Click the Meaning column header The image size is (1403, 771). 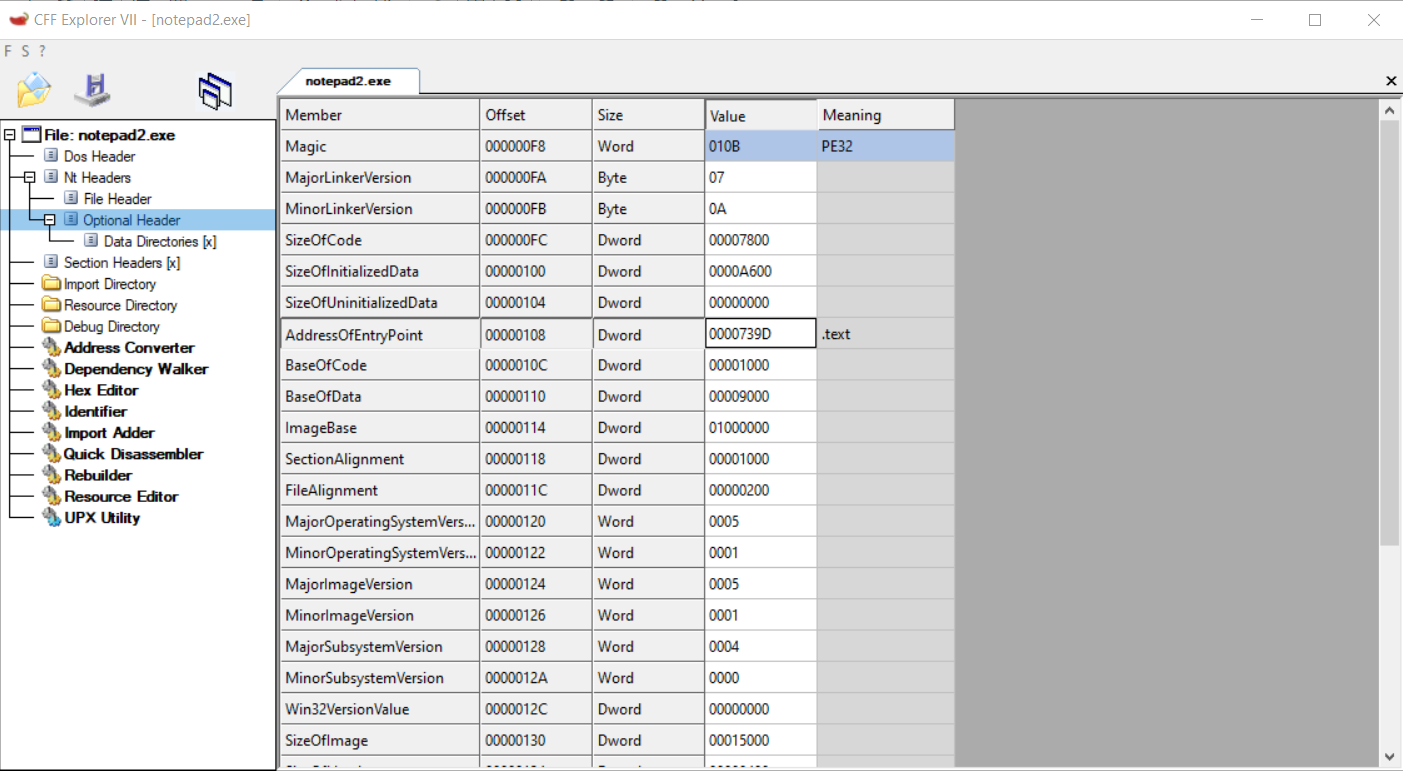(x=886, y=115)
